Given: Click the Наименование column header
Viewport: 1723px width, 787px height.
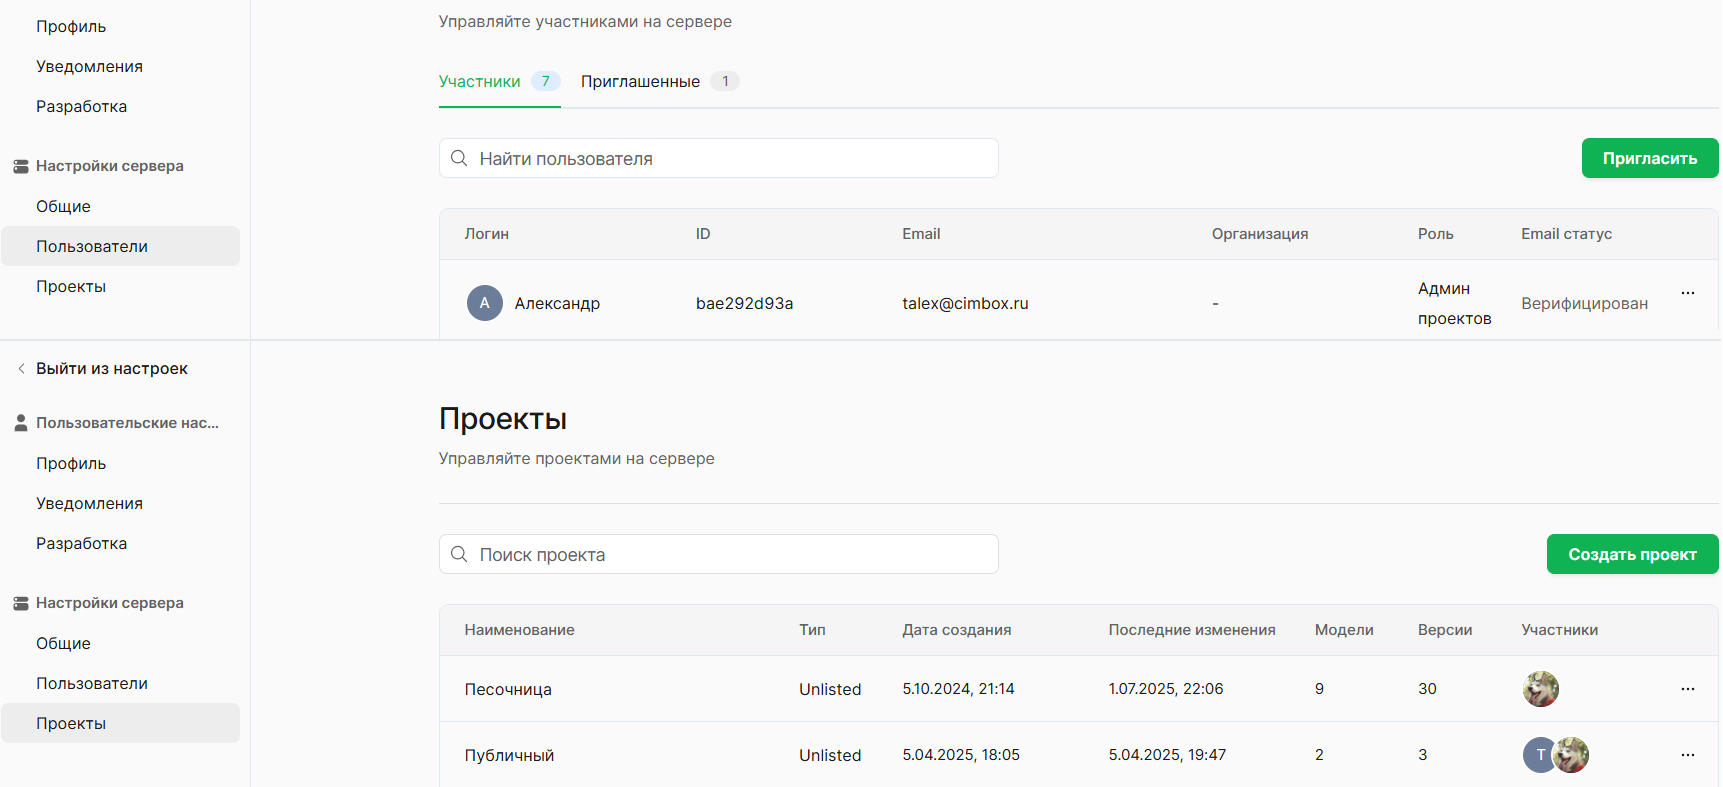Looking at the screenshot, I should click(x=519, y=630).
